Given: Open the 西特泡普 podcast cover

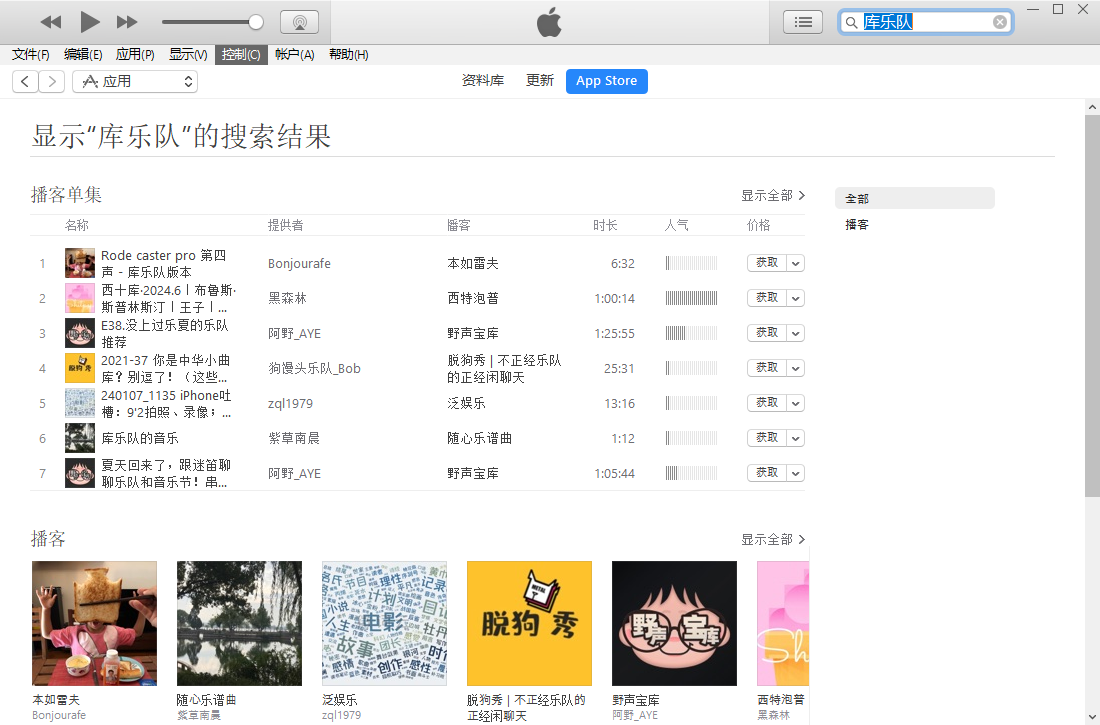Looking at the screenshot, I should [783, 623].
